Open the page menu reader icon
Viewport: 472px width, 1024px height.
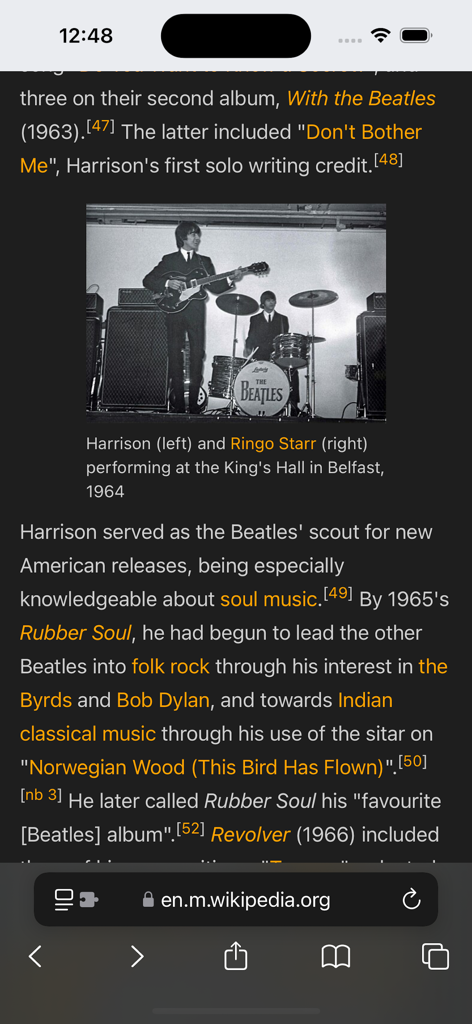[x=64, y=900]
